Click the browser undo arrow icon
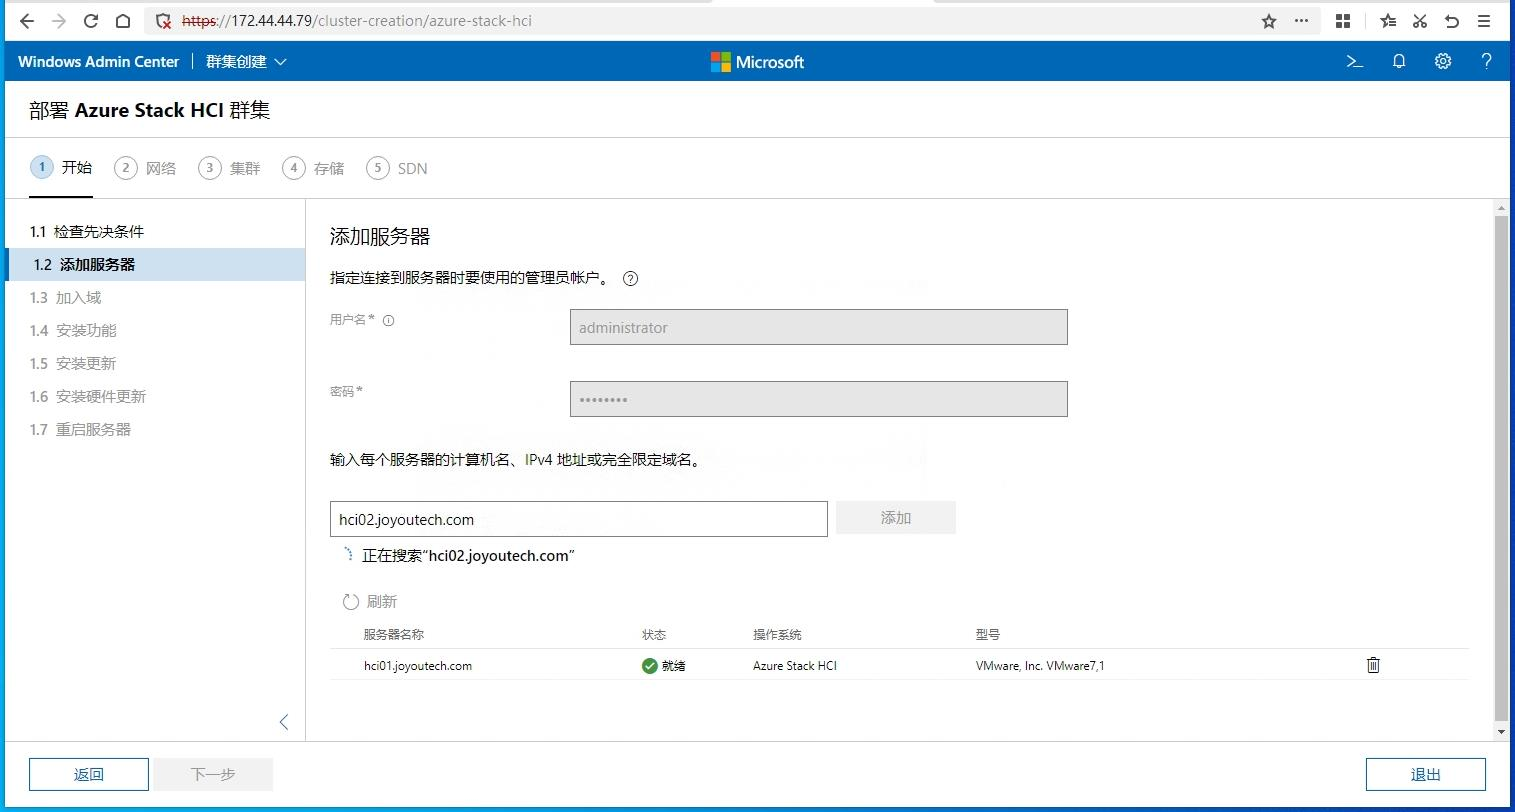The image size is (1515, 812). pos(1452,21)
